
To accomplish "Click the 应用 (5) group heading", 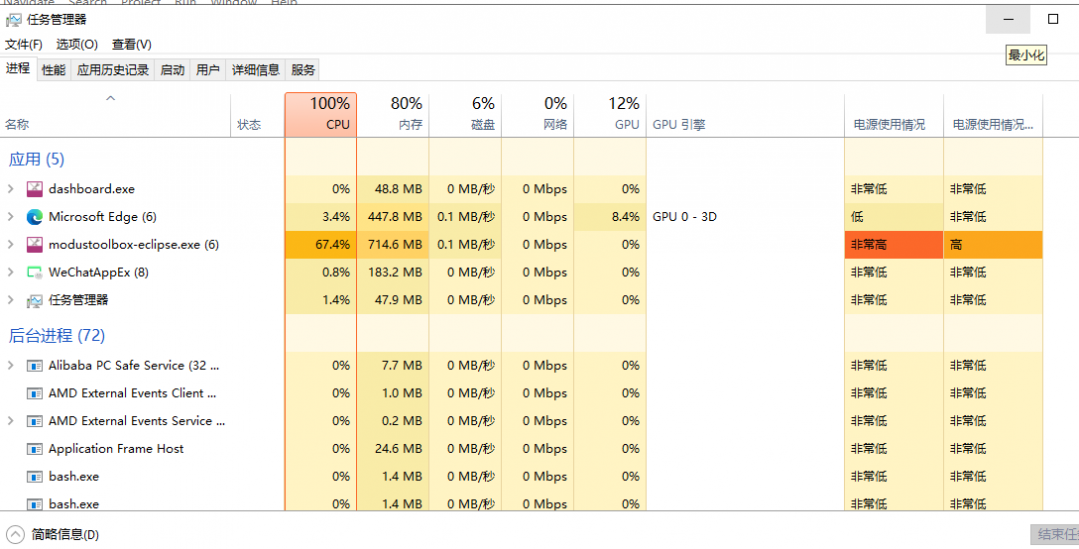I will coord(36,160).
